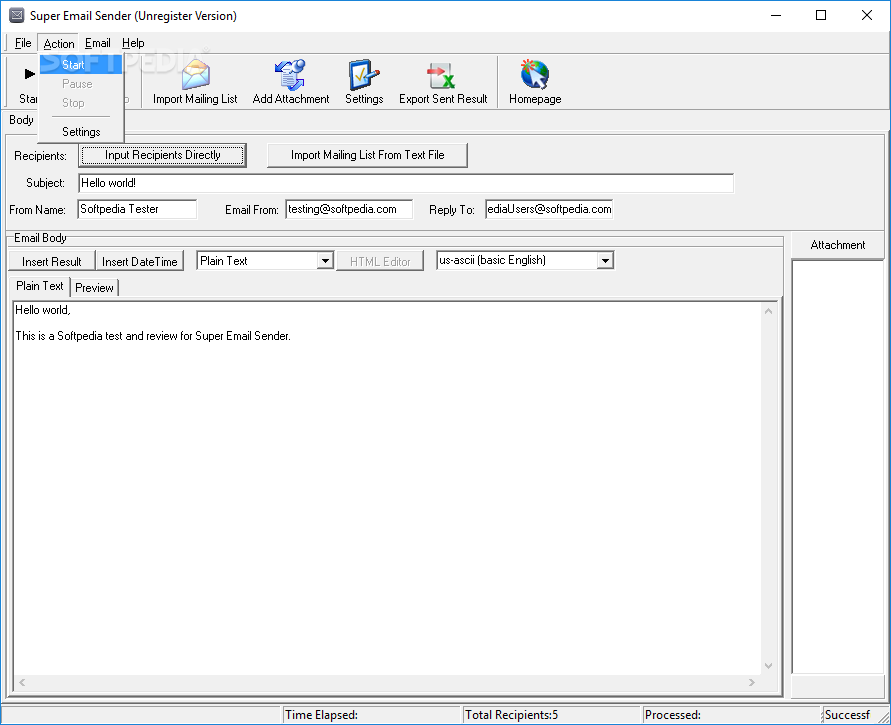Click into the Subject field
891x725 pixels.
tap(406, 183)
